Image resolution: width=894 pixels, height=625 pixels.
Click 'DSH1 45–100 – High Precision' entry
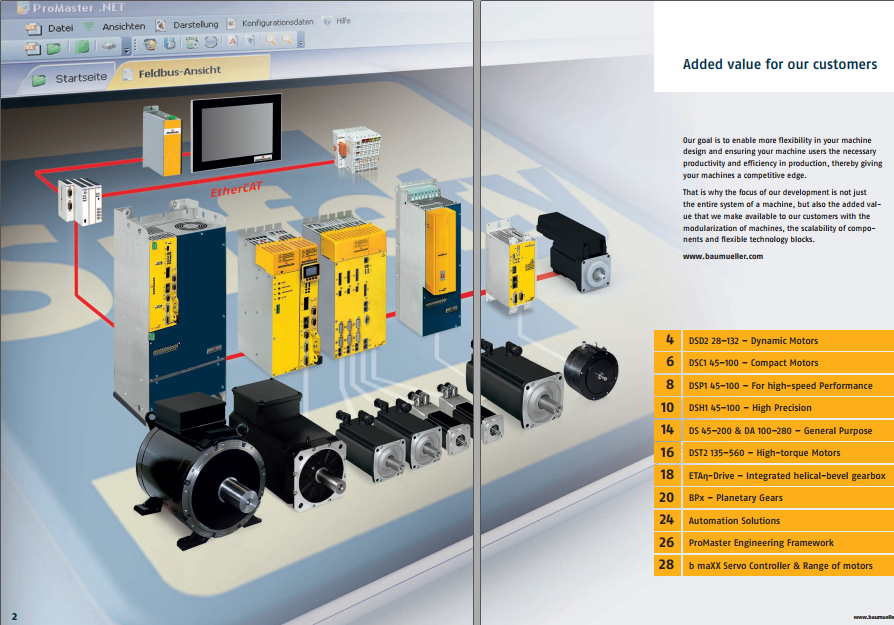coord(774,408)
